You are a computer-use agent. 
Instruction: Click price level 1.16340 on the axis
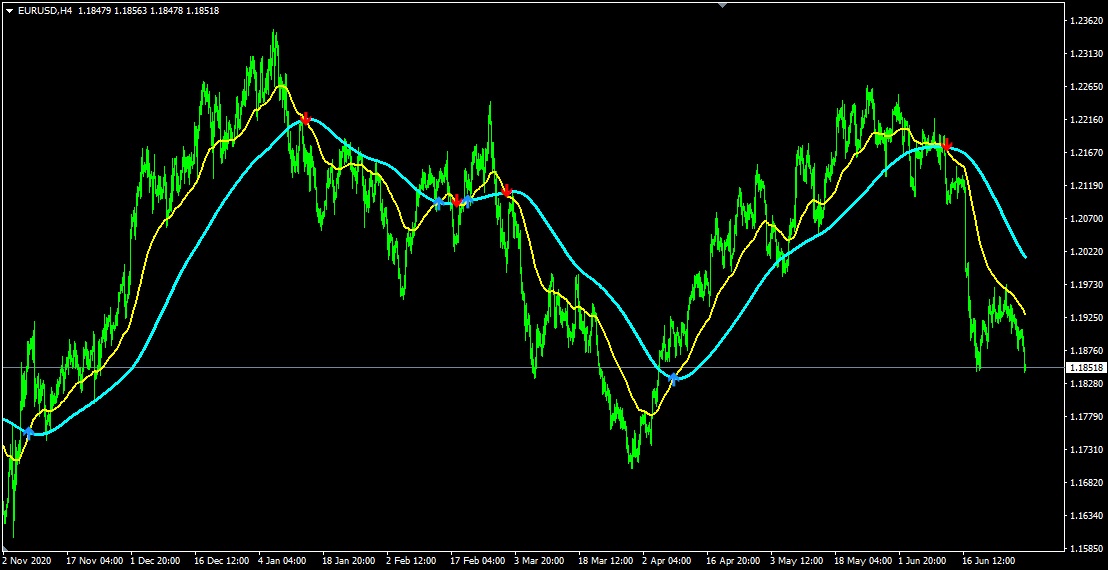[x=1088, y=516]
